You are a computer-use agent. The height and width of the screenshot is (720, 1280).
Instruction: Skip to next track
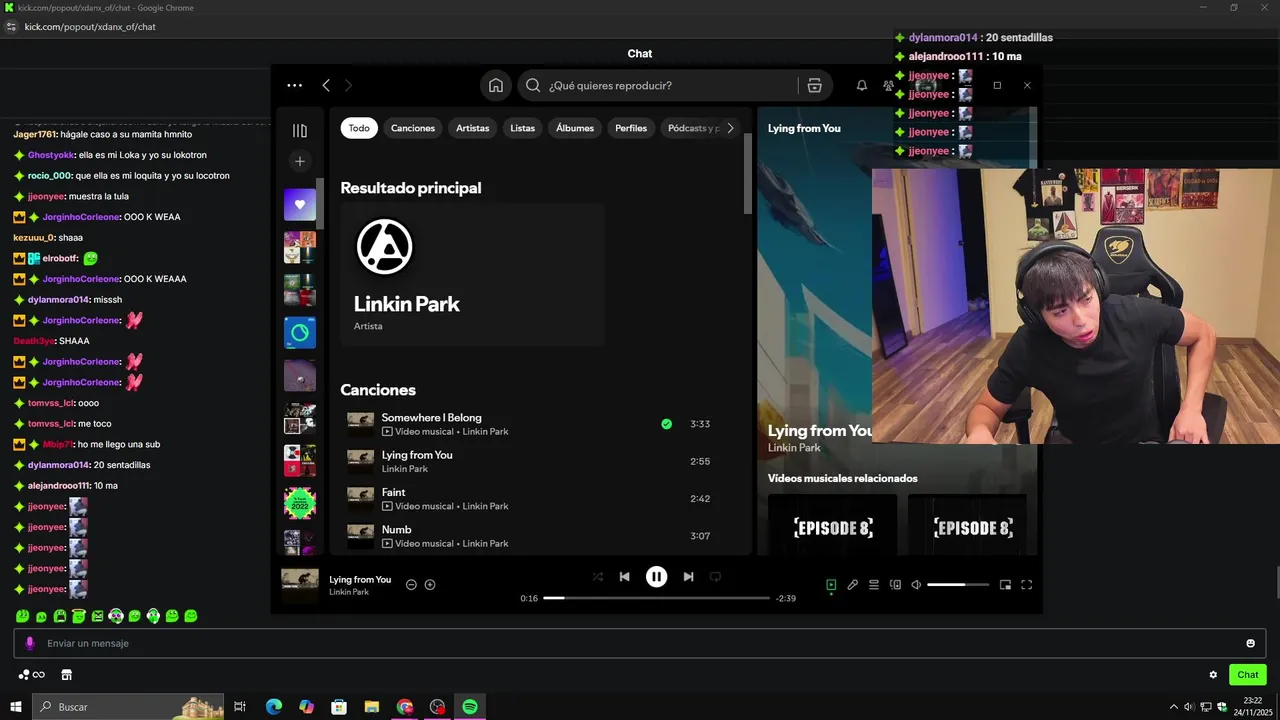(x=688, y=576)
